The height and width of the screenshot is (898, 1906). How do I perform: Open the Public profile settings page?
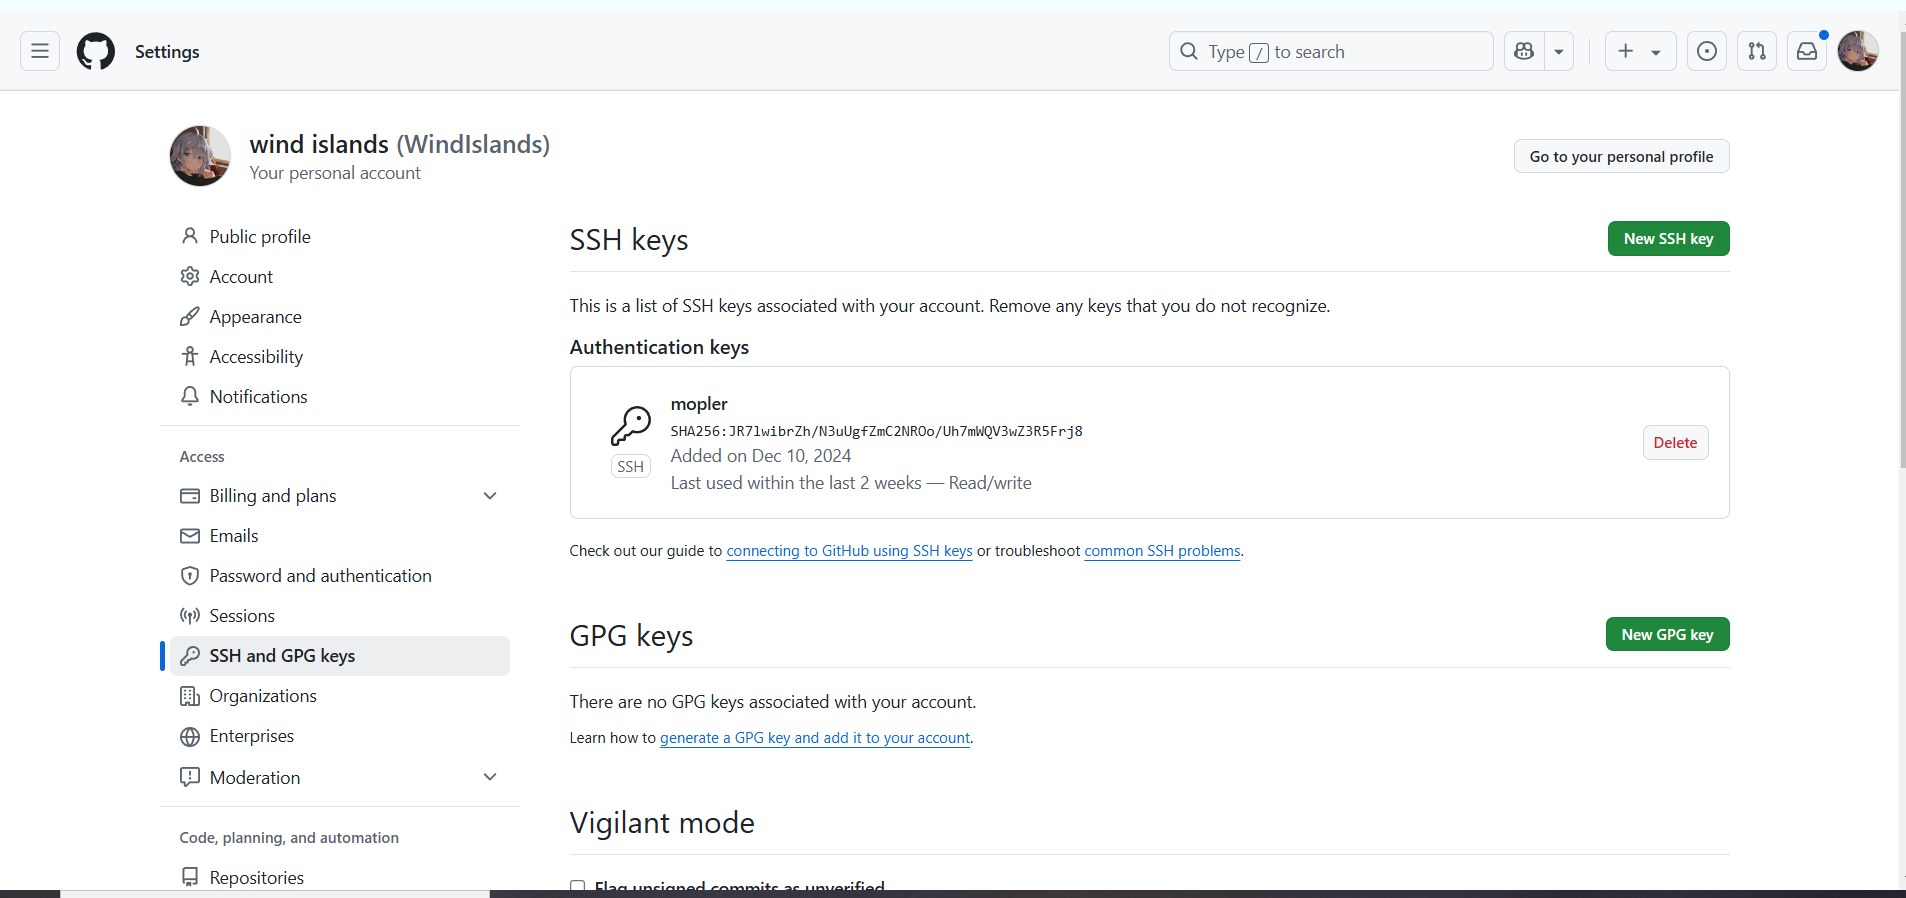(260, 237)
